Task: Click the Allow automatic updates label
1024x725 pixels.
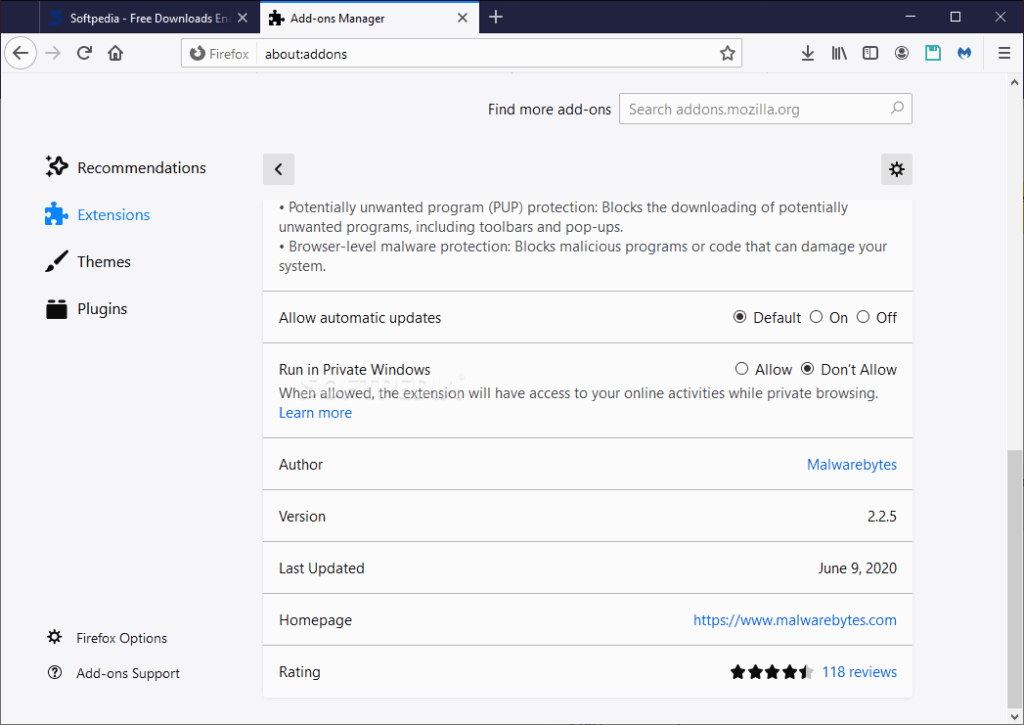Action: [360, 317]
